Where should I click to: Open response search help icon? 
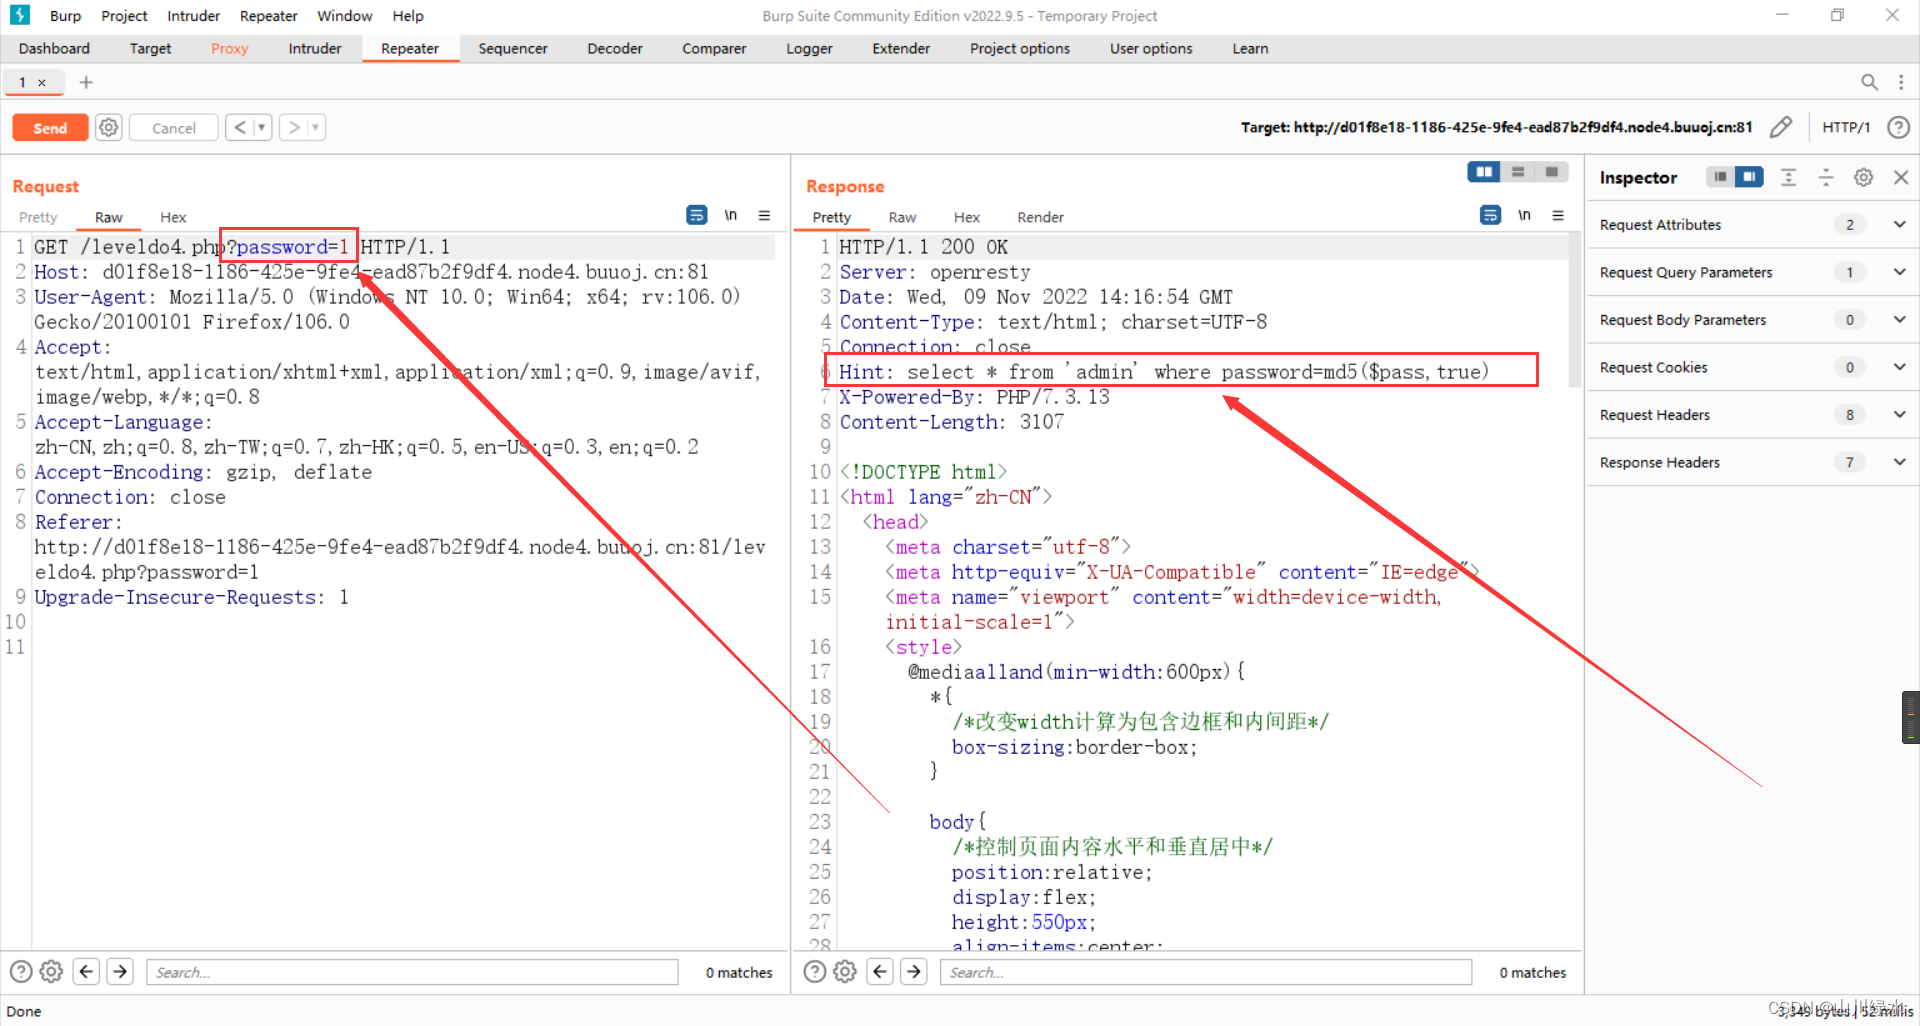[x=815, y=971]
